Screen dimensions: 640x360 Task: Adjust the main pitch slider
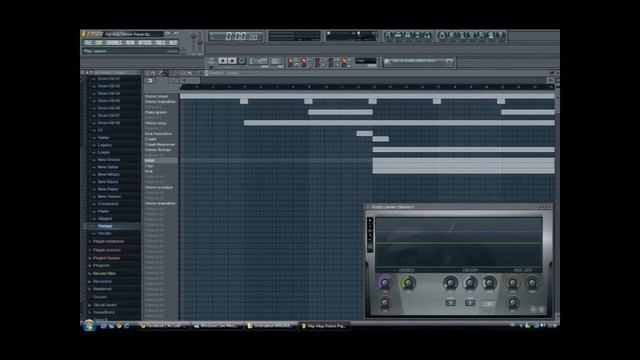pyautogui.click(x=200, y=42)
